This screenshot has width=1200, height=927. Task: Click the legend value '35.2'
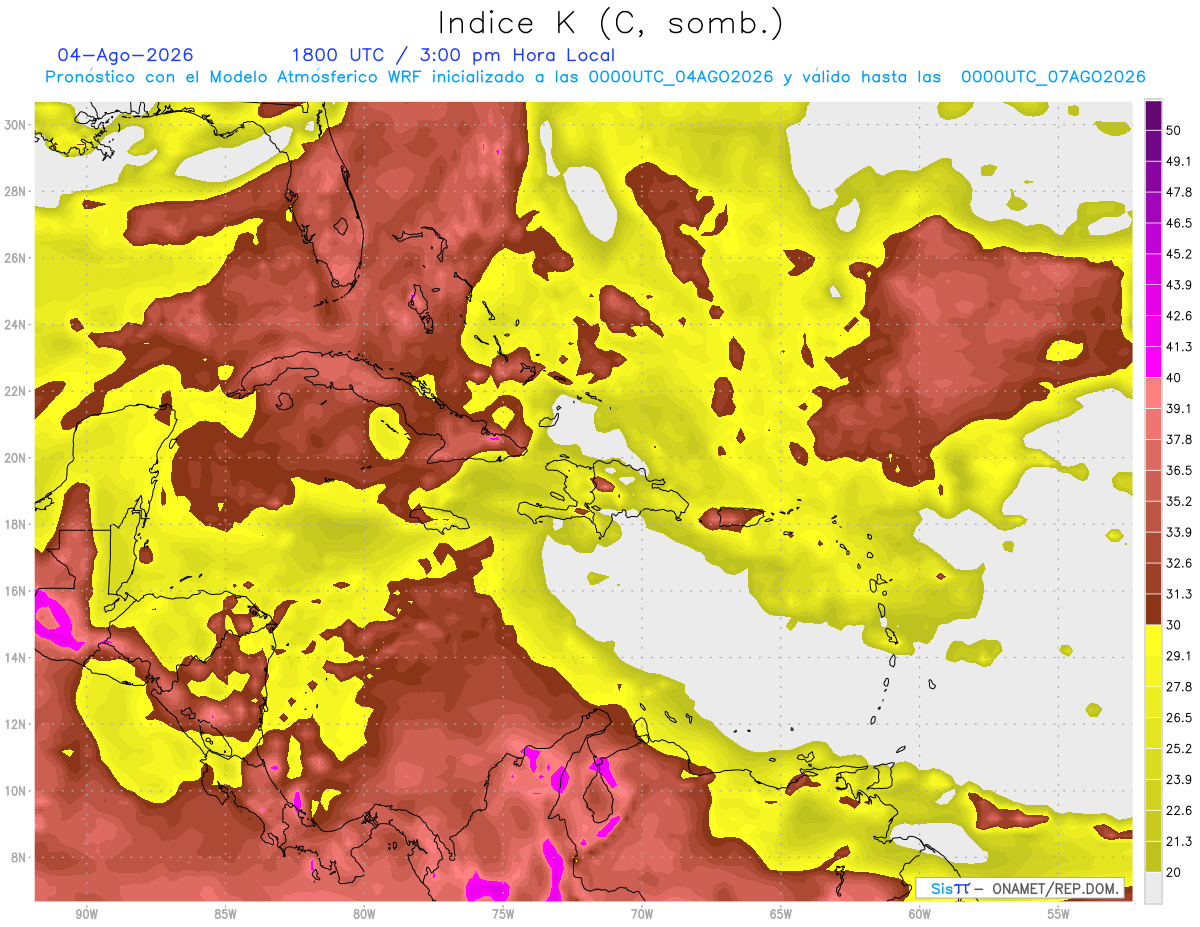point(1180,501)
